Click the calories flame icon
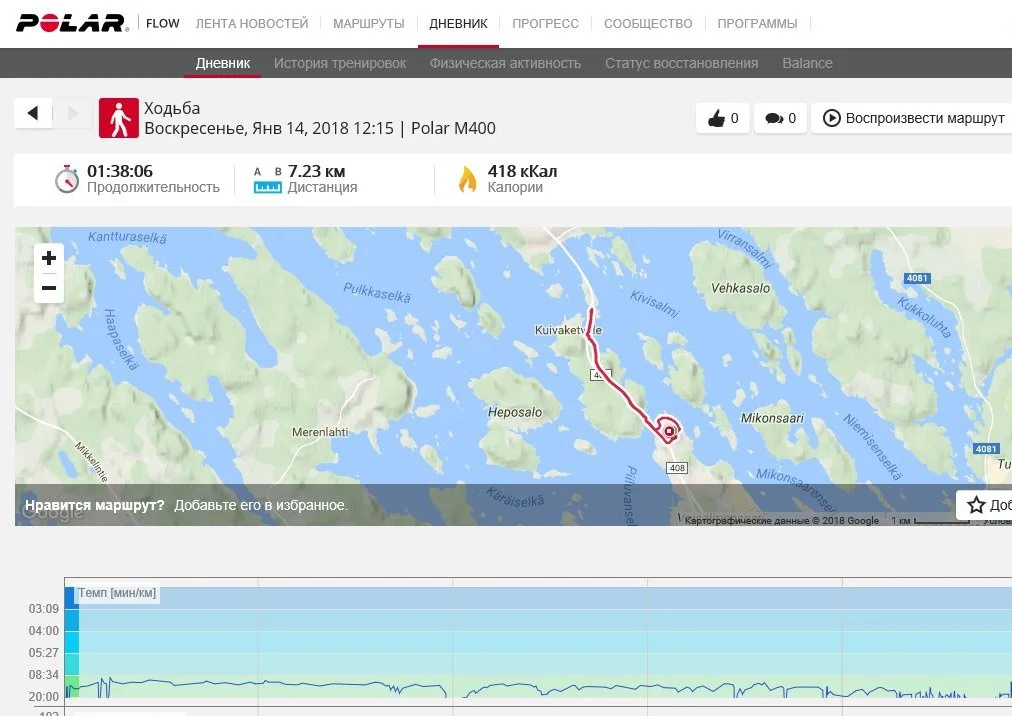Image resolution: width=1012 pixels, height=716 pixels. point(467,179)
